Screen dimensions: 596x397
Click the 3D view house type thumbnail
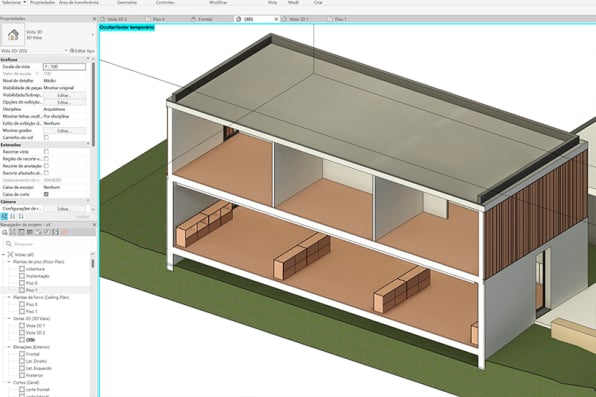point(13,35)
